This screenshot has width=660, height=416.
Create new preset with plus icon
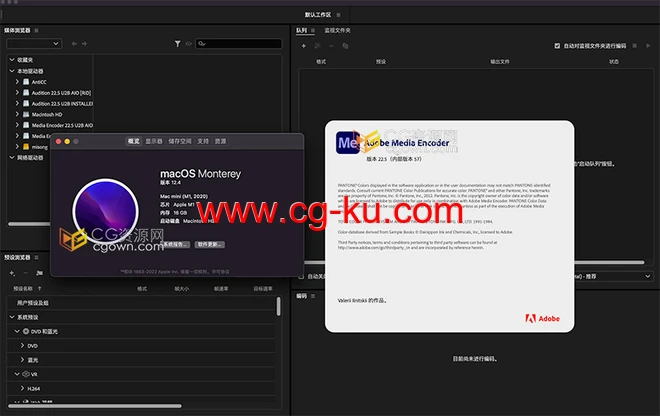coord(12,273)
